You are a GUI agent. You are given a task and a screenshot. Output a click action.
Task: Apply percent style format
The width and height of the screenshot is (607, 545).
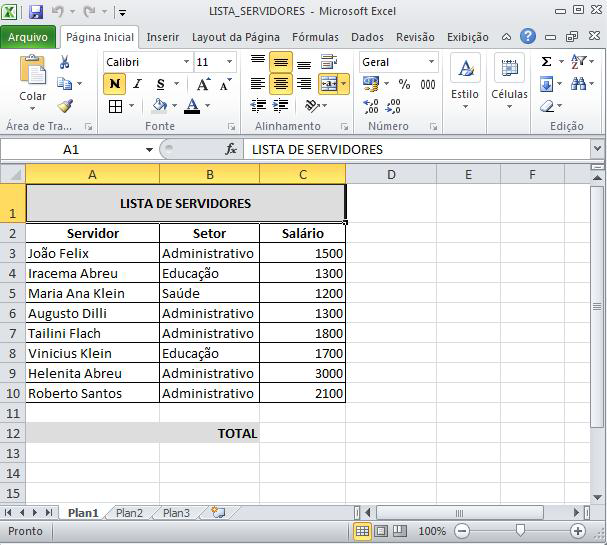[404, 84]
